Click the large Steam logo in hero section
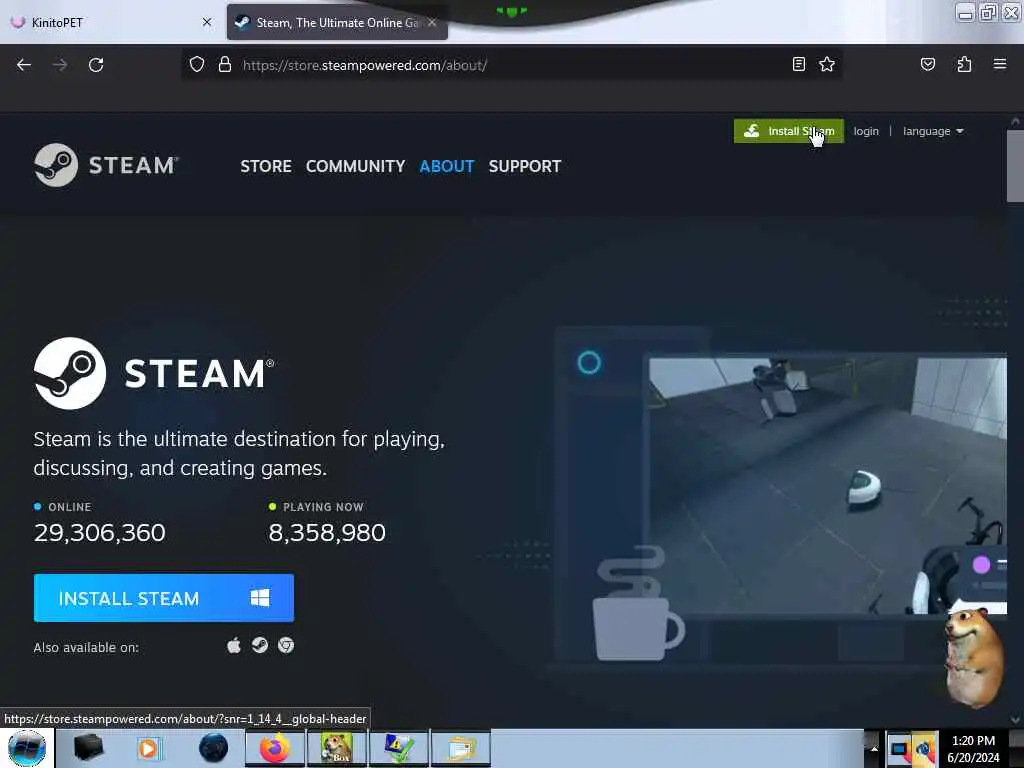 154,373
